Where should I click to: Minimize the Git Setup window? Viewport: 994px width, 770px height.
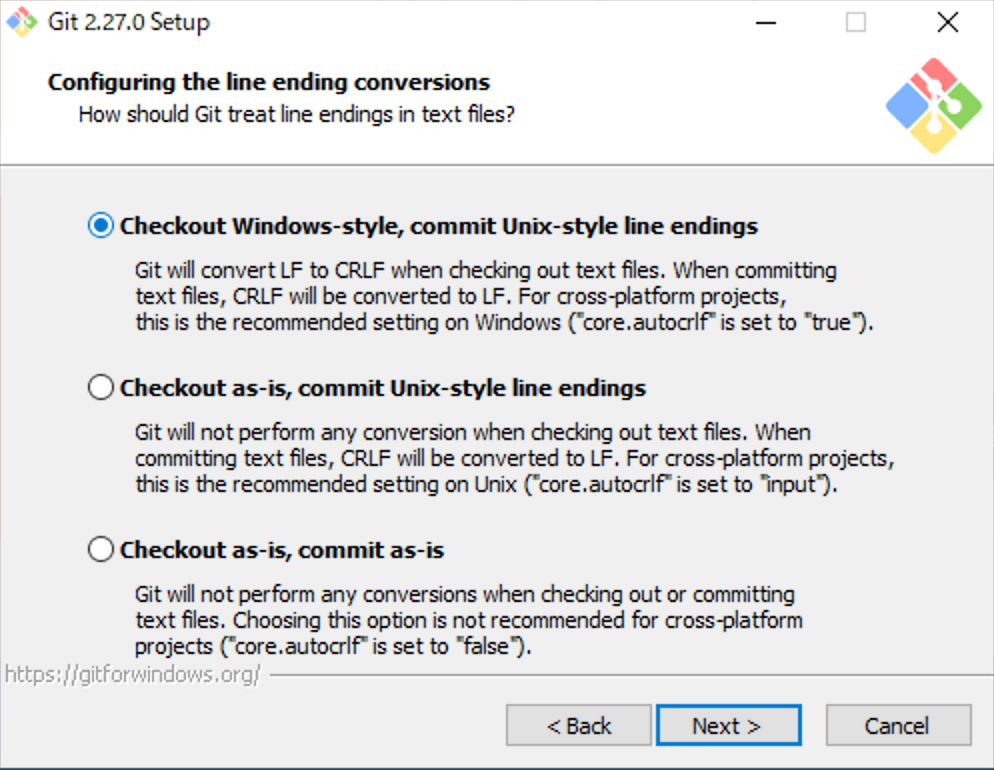(764, 22)
